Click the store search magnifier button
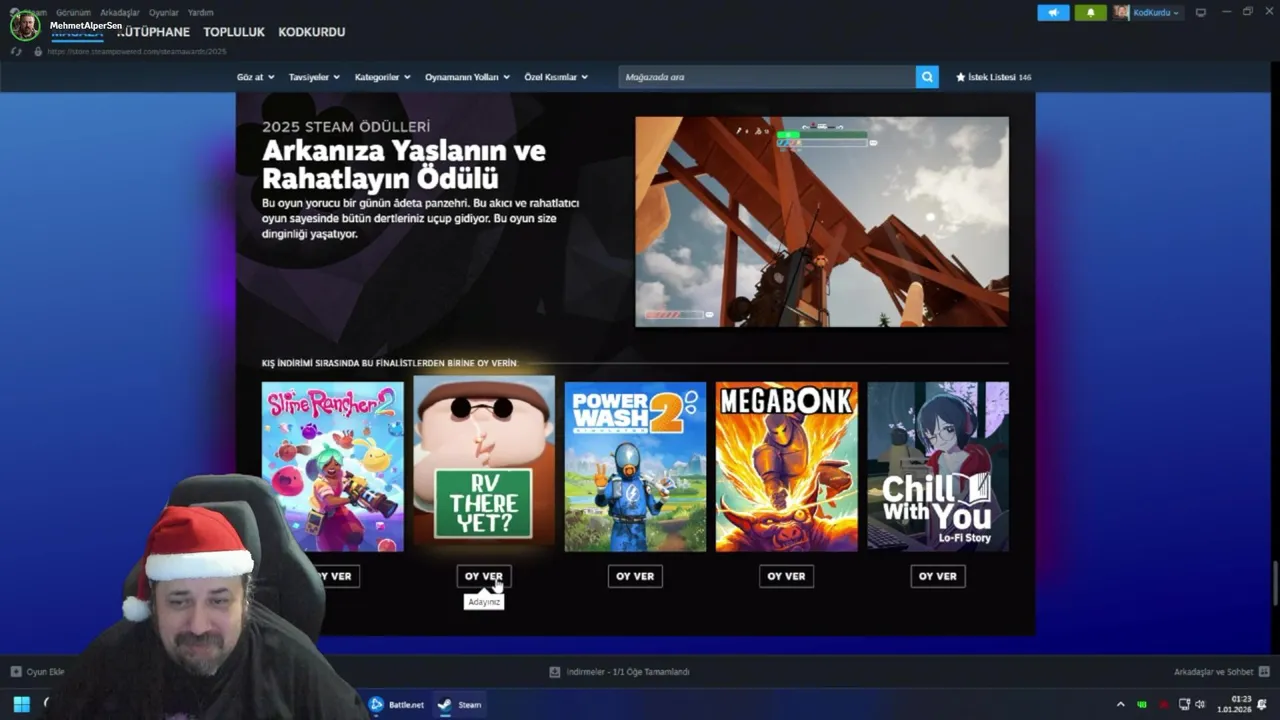Viewport: 1280px width, 720px height. [x=927, y=77]
